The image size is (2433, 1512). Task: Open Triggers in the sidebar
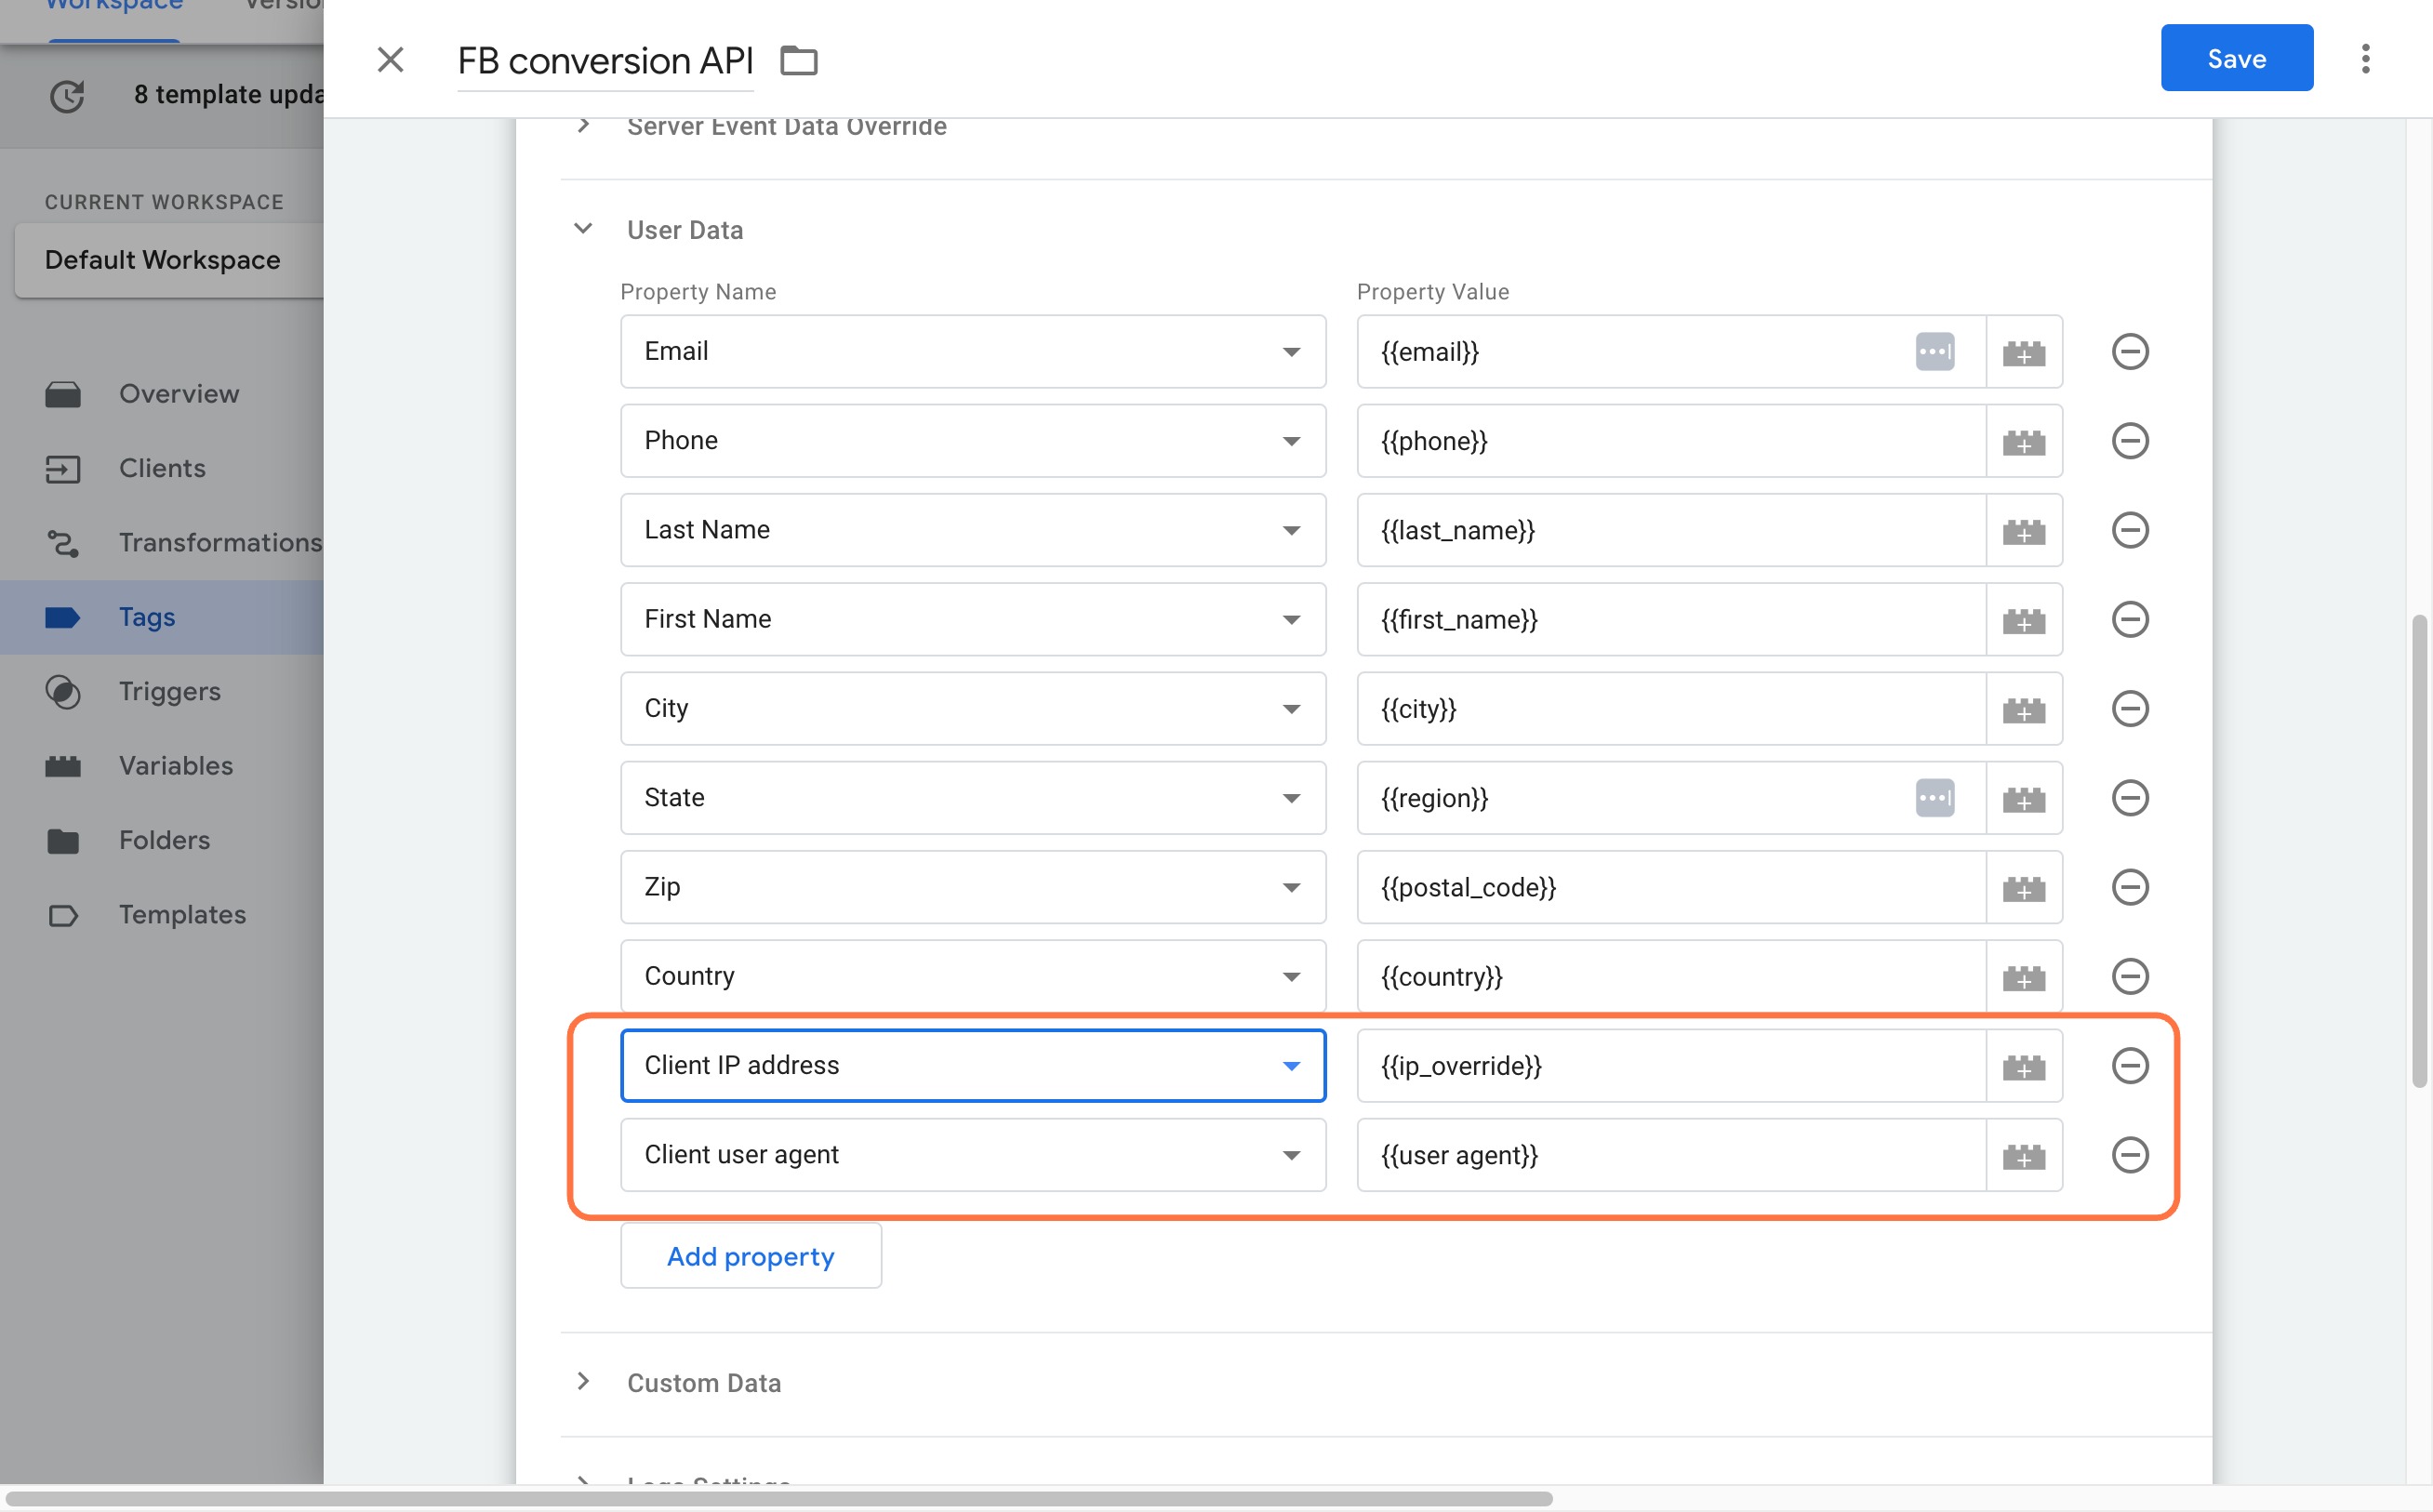[162, 692]
